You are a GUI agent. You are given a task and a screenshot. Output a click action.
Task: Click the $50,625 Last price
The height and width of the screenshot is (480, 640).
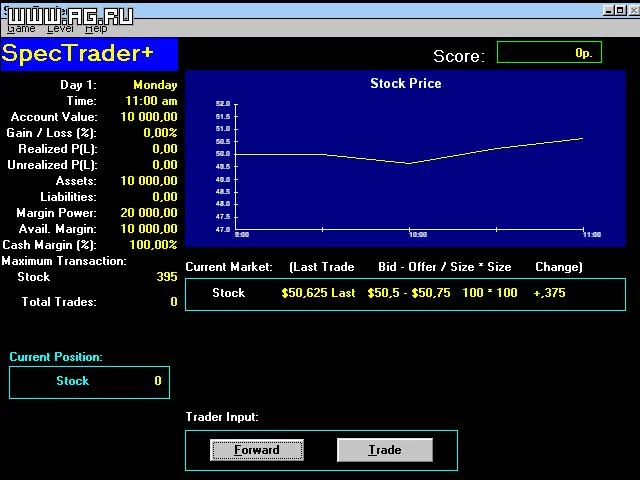tap(318, 293)
